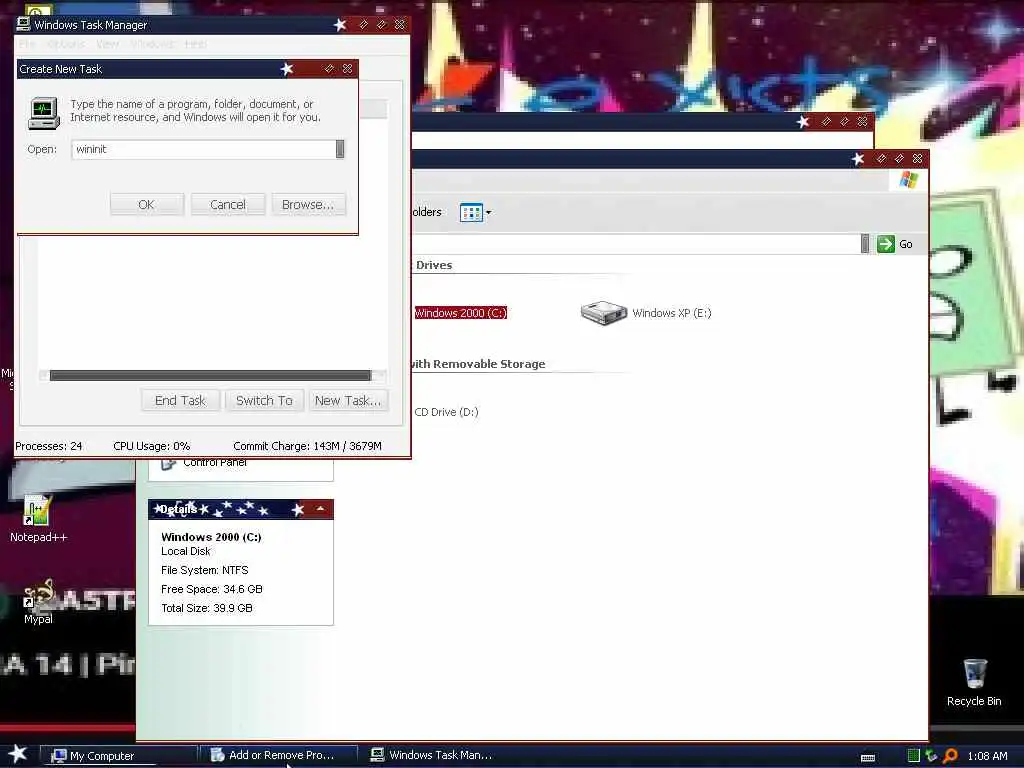Click Total Size: 39.9 GB in Details
1024x768 pixels.
click(x=206, y=608)
